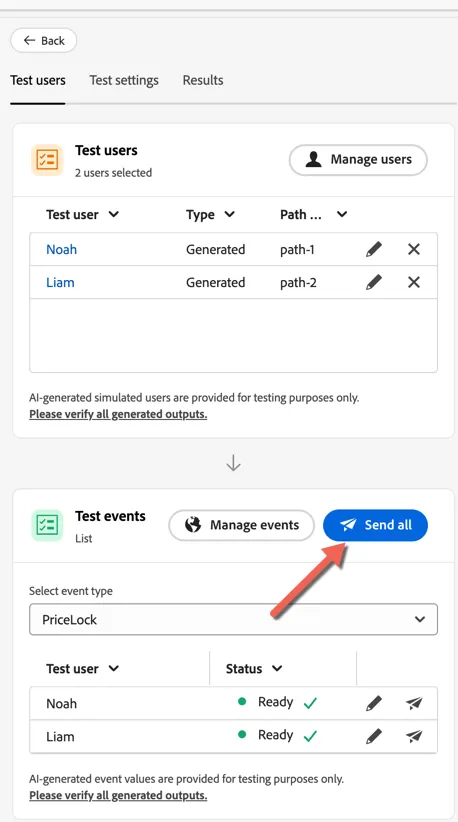Image resolution: width=458 pixels, height=822 pixels.
Task: Open the PriceLock event type dropdown
Action: point(233,620)
